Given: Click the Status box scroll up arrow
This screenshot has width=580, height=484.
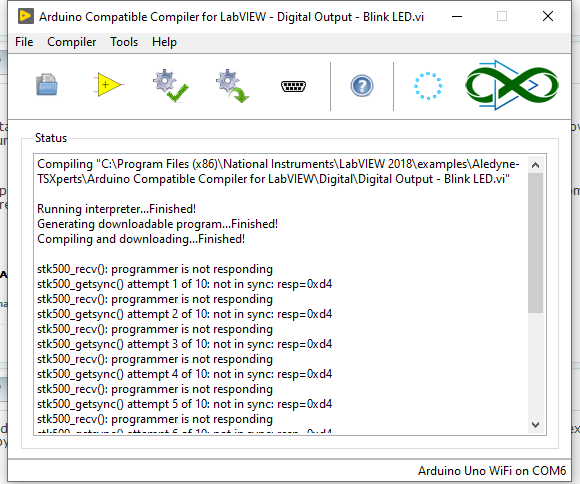Looking at the screenshot, I should (535, 165).
